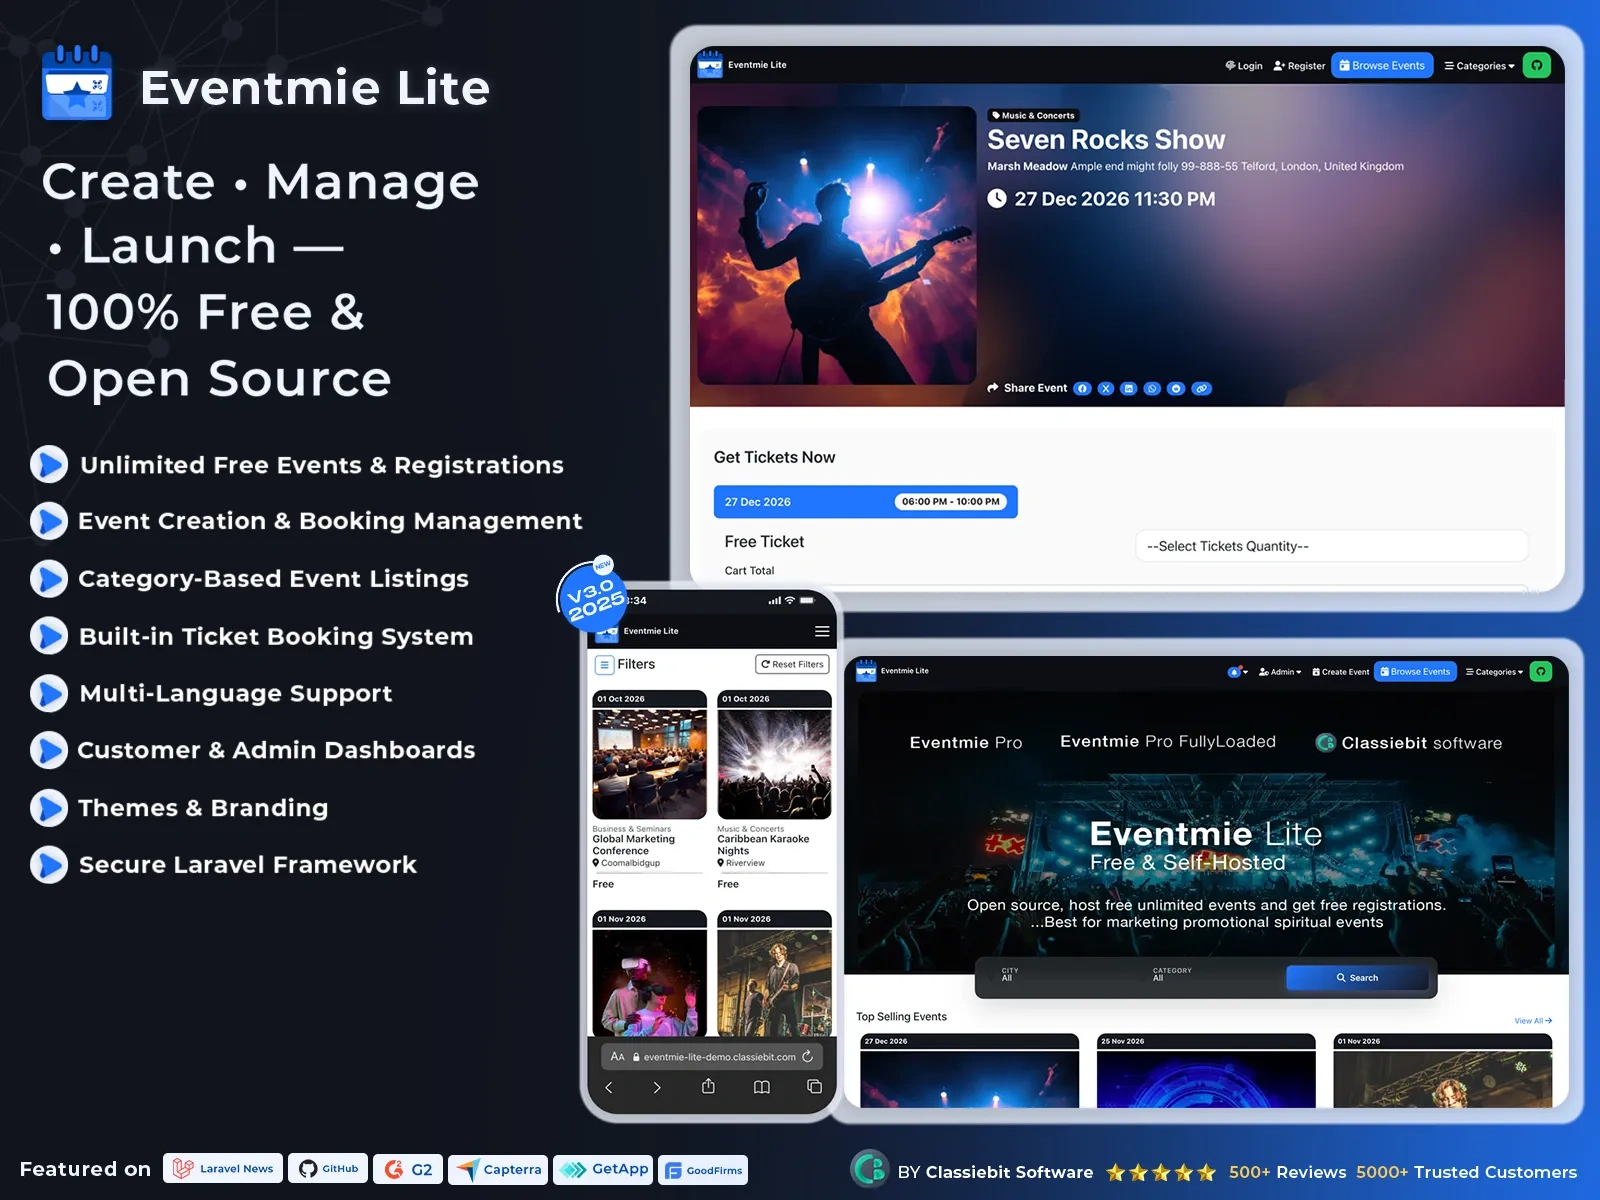The width and height of the screenshot is (1600, 1200).
Task: Click the Reddit share icon
Action: 1176,388
